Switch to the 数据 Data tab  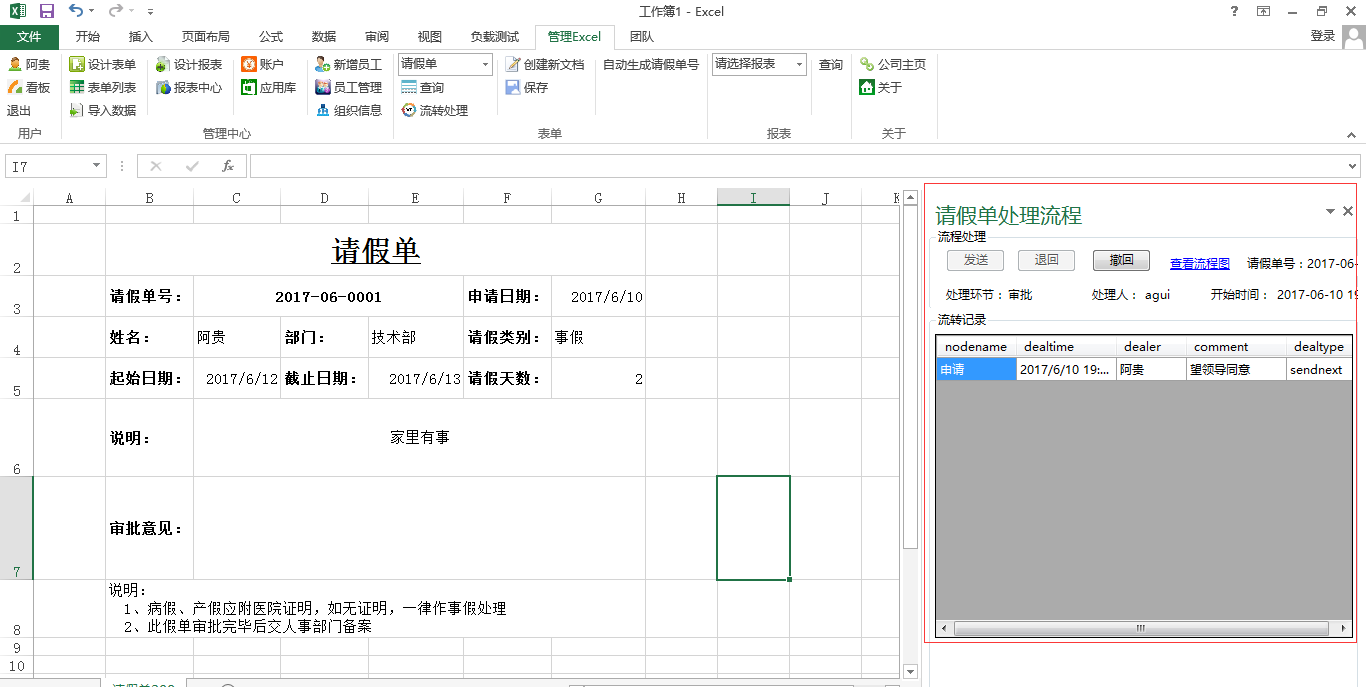pyautogui.click(x=324, y=37)
